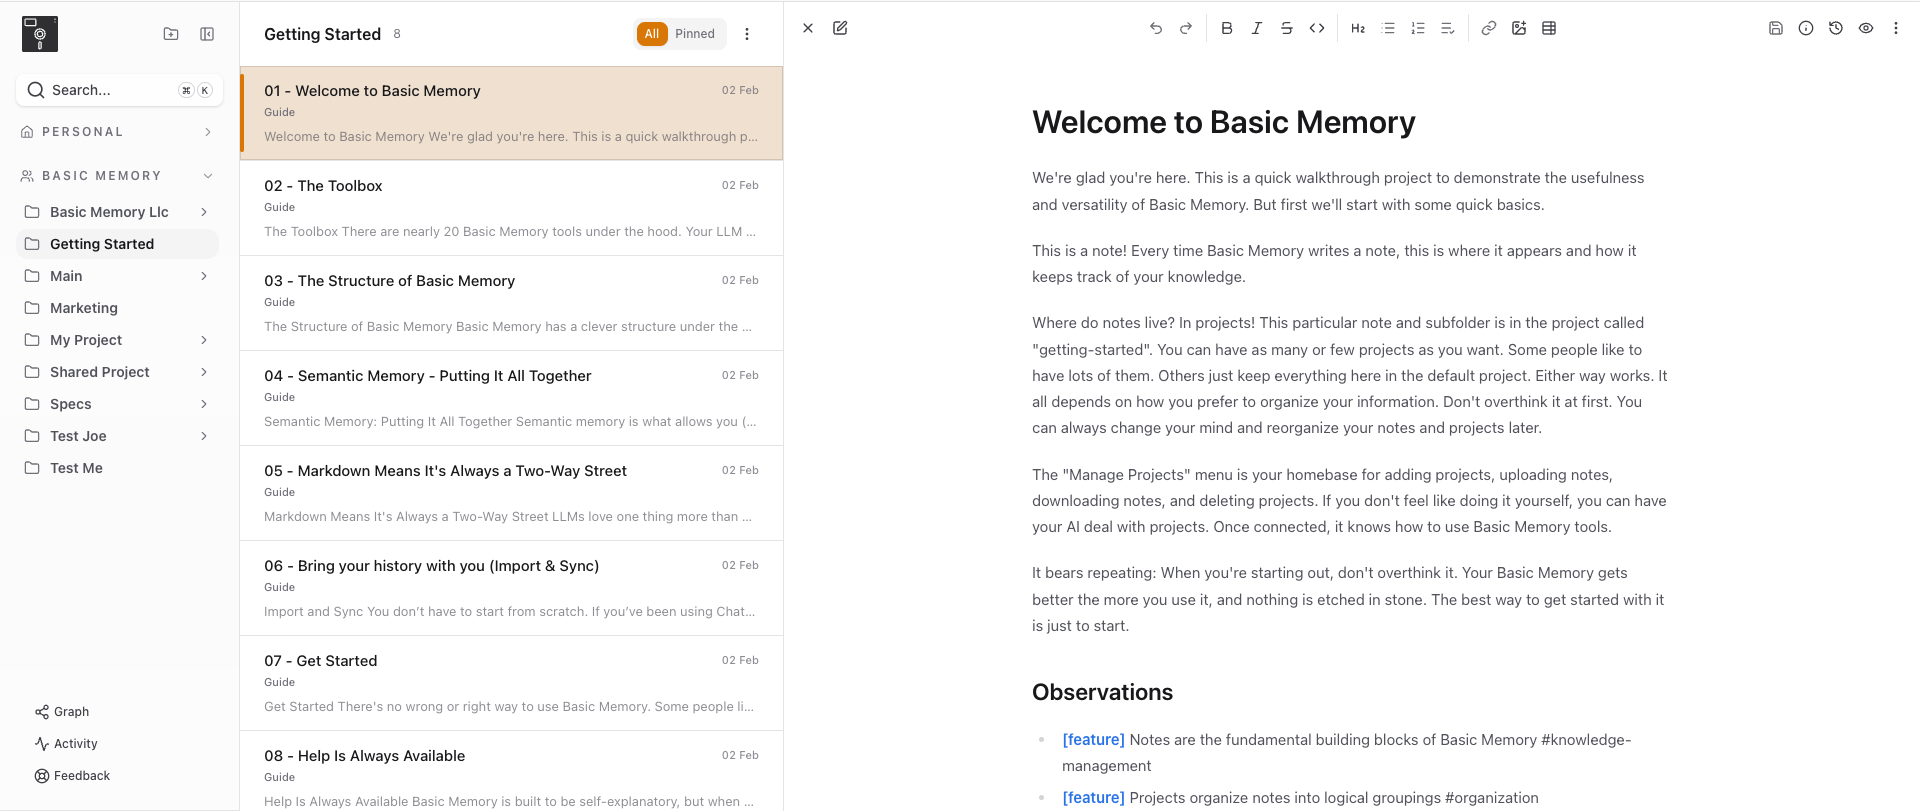Open note 04 - Semantic Memory
Screen dimensions: 1920x811
coord(511,398)
